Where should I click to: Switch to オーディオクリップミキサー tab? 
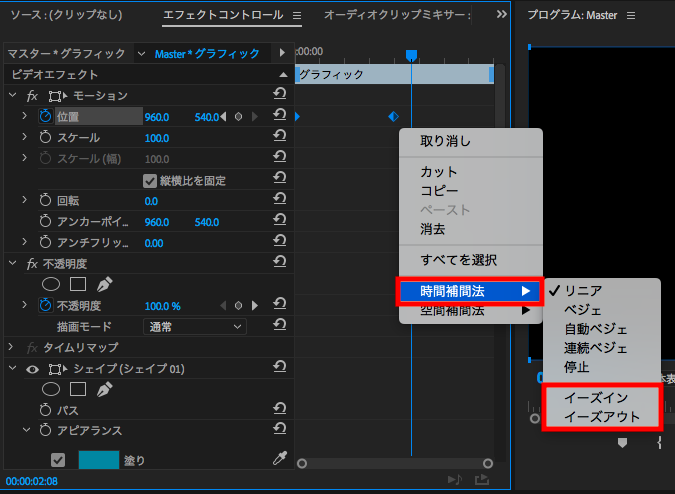(397, 15)
